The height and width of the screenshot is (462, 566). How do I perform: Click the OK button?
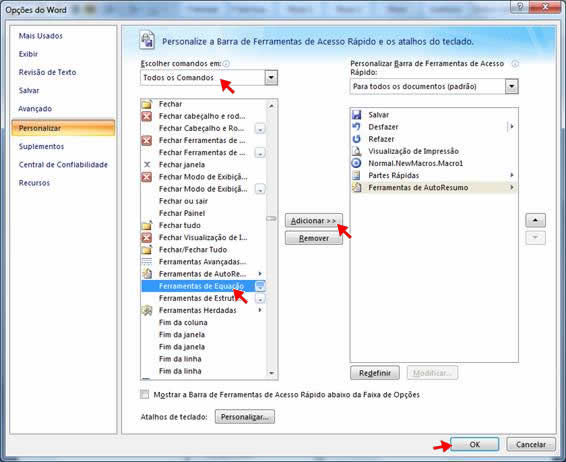pyautogui.click(x=474, y=444)
